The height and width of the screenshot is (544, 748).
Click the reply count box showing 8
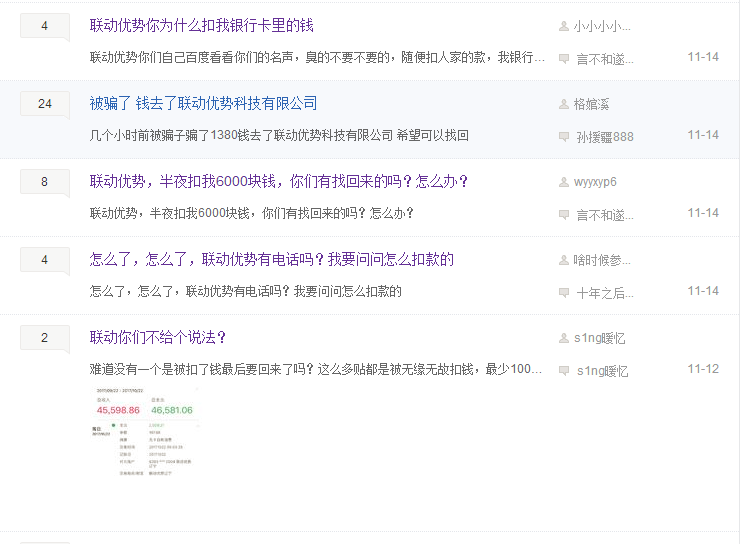coord(45,182)
